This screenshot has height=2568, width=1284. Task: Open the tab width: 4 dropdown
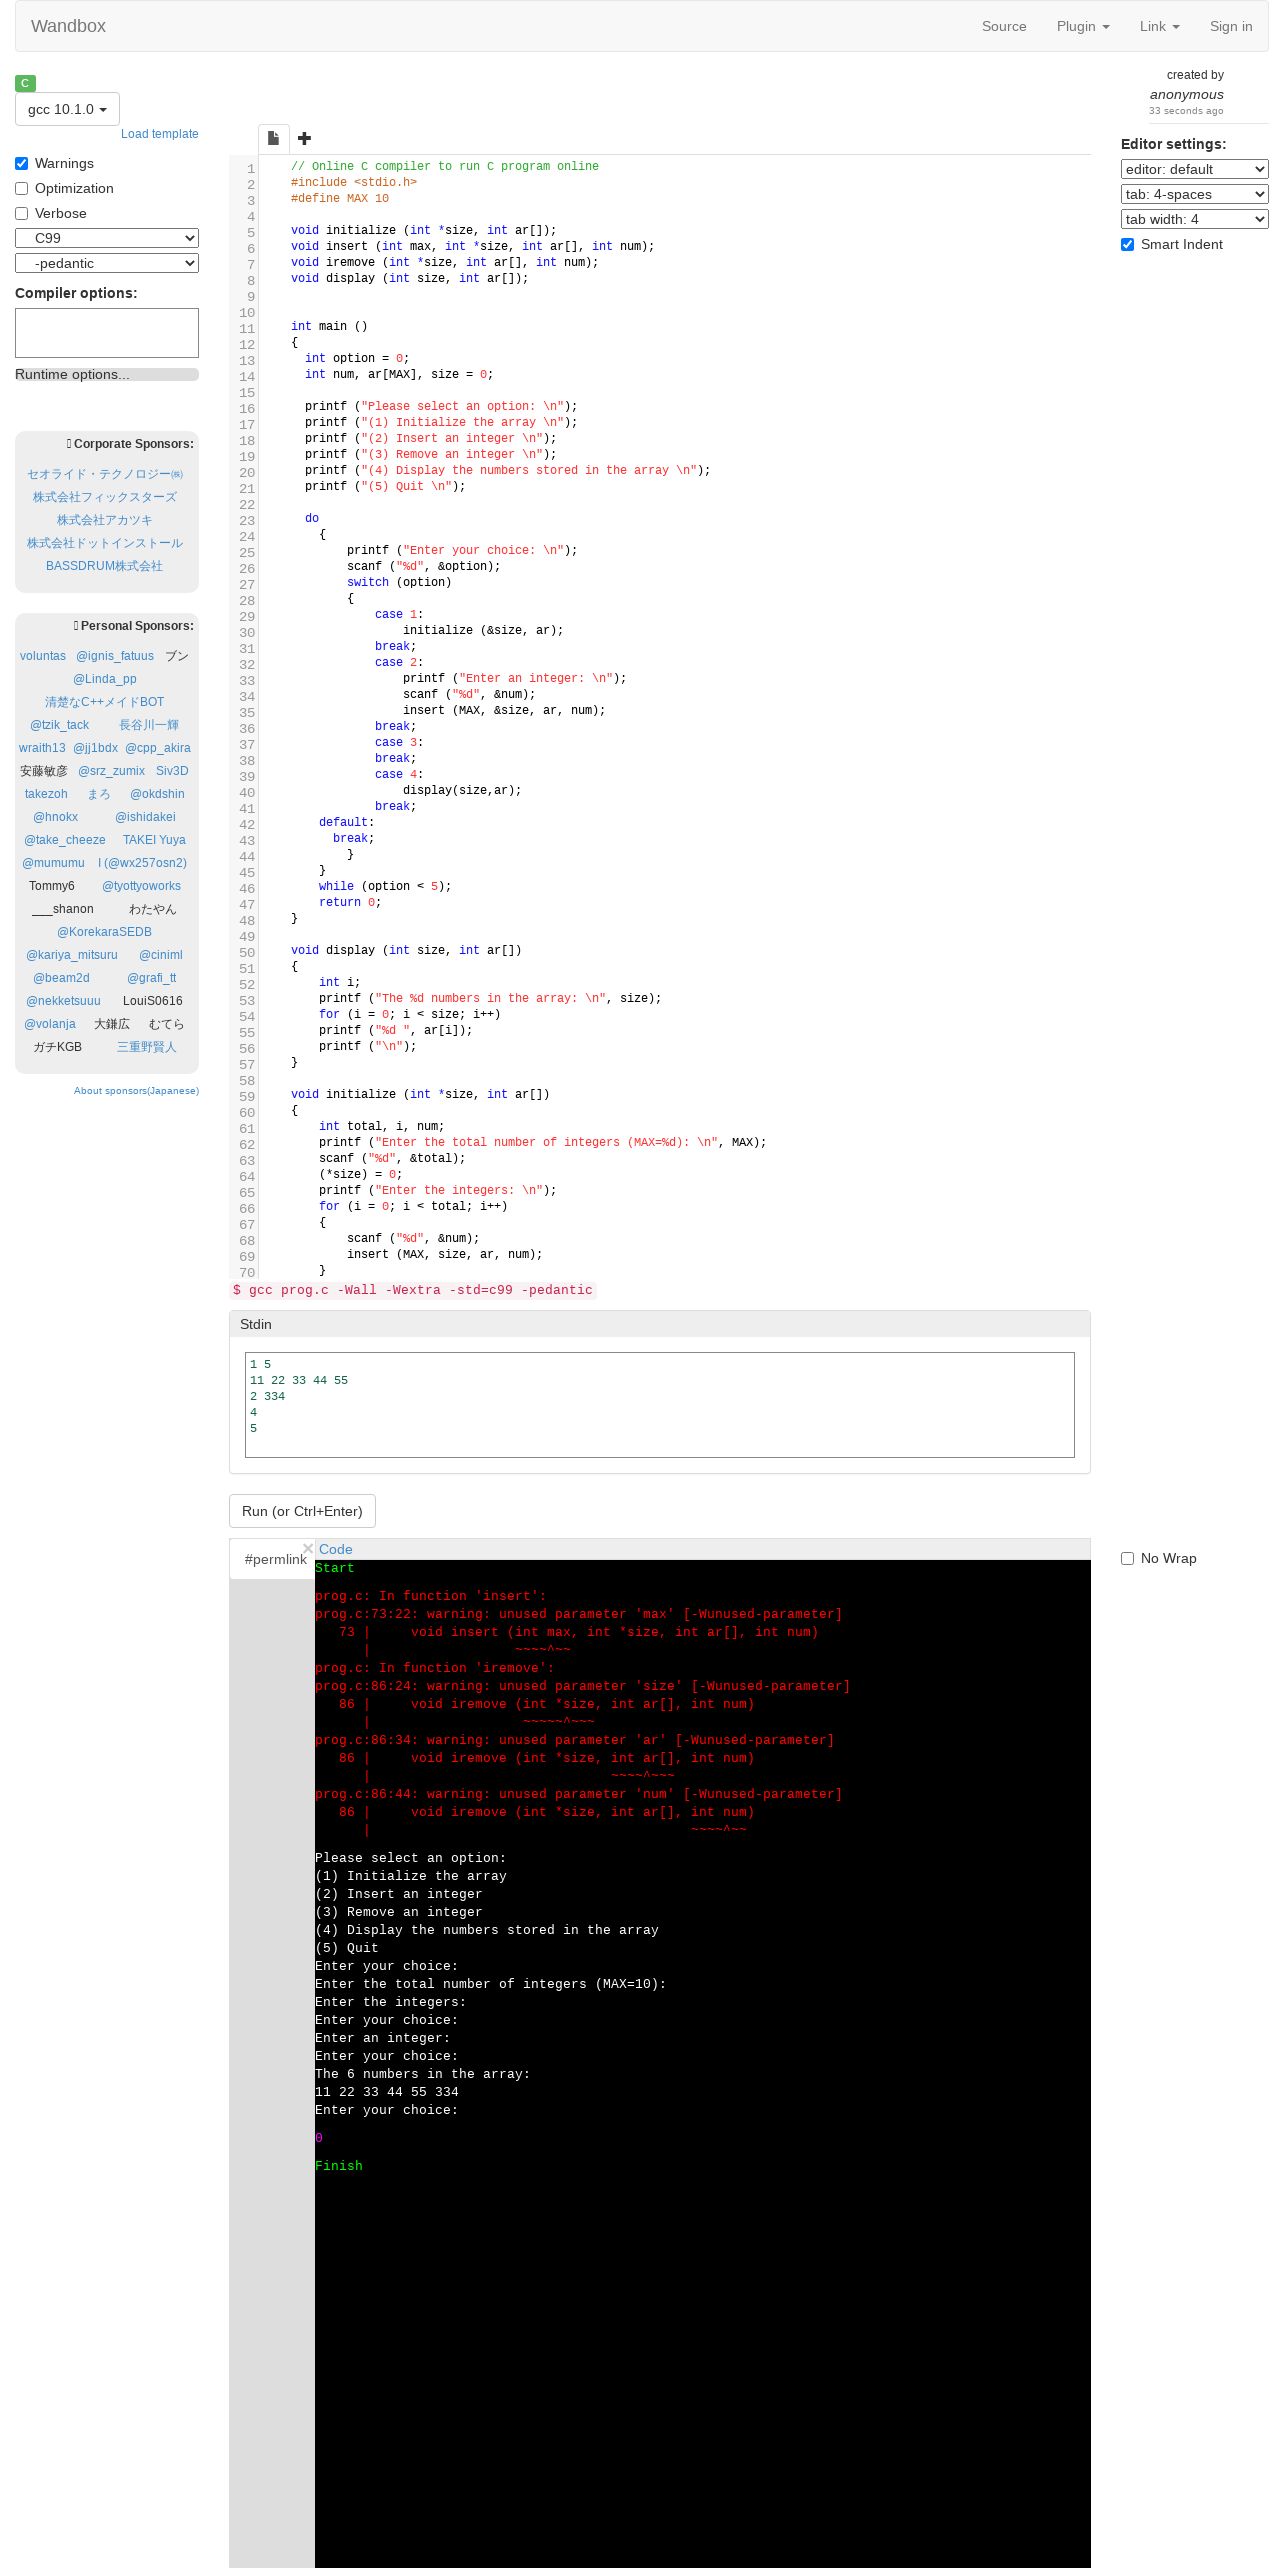(1194, 219)
